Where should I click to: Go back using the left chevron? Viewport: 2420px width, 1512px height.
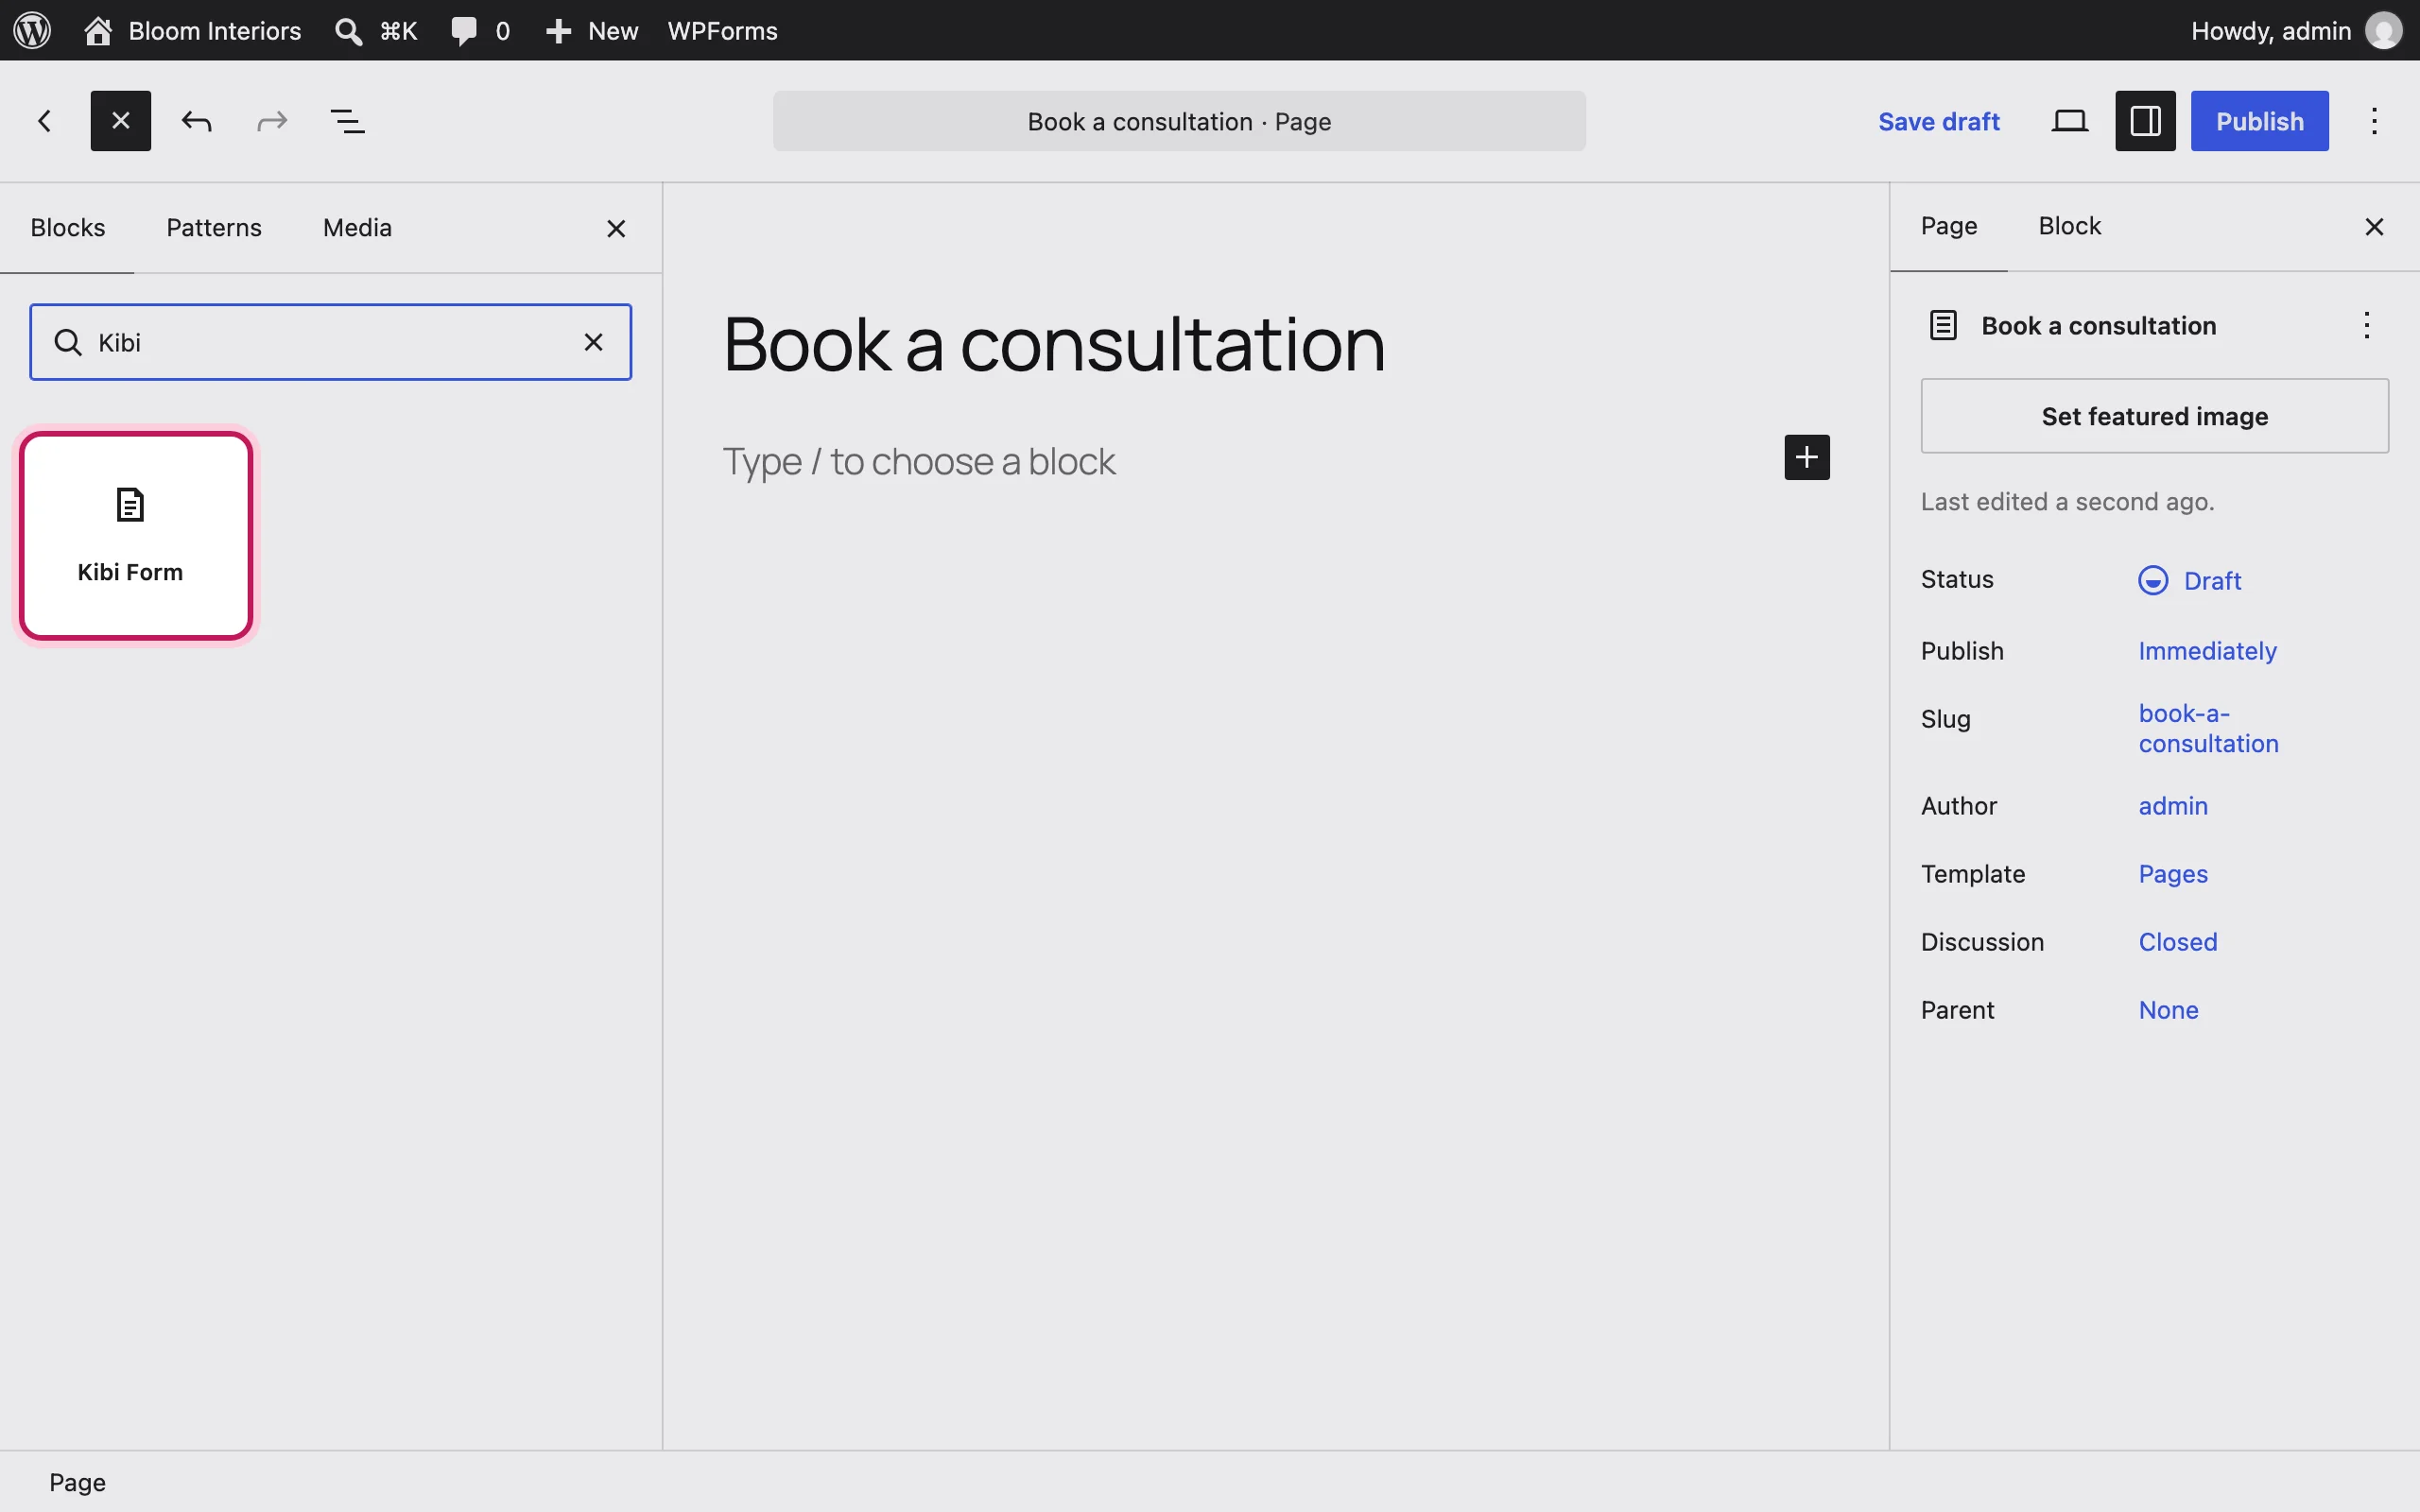45,121
